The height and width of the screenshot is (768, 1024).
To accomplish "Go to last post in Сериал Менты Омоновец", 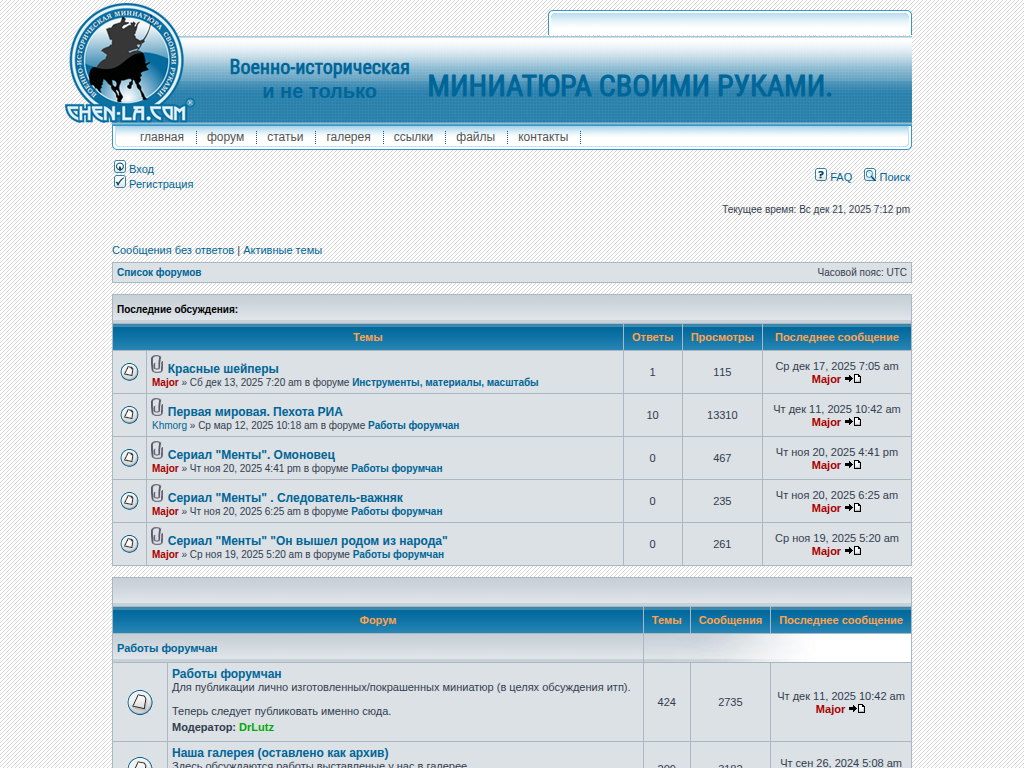I will coord(853,465).
